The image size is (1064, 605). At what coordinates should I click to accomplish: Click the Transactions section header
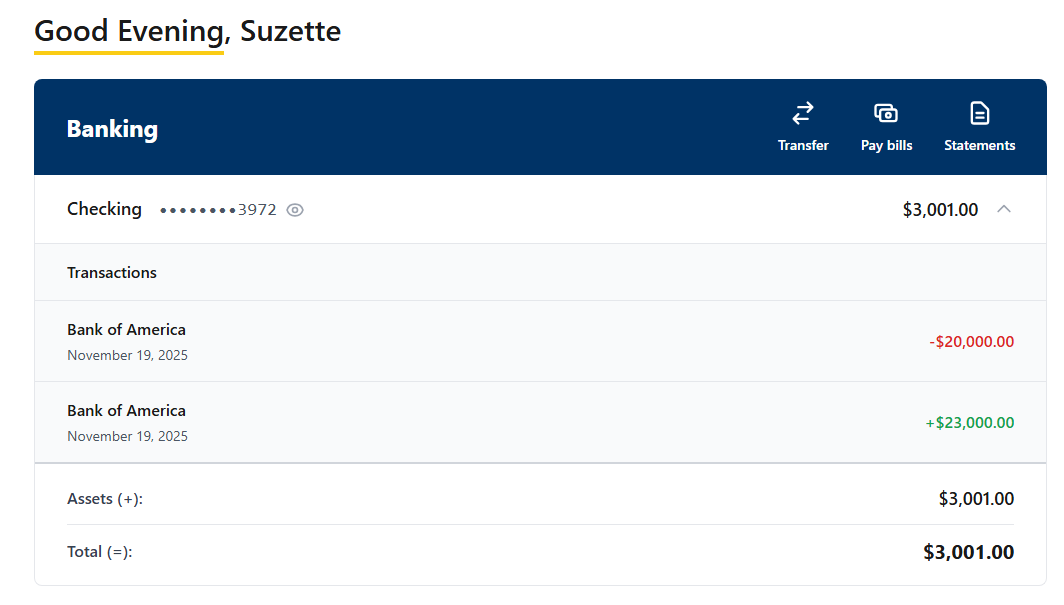pyautogui.click(x=112, y=272)
